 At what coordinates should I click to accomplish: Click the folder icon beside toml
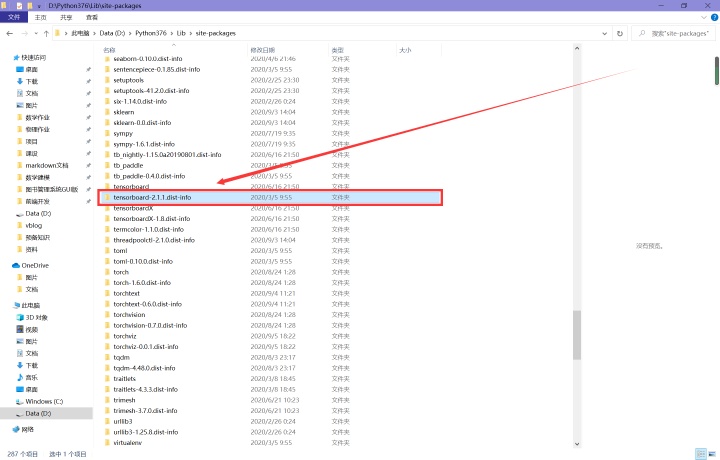pyautogui.click(x=107, y=251)
